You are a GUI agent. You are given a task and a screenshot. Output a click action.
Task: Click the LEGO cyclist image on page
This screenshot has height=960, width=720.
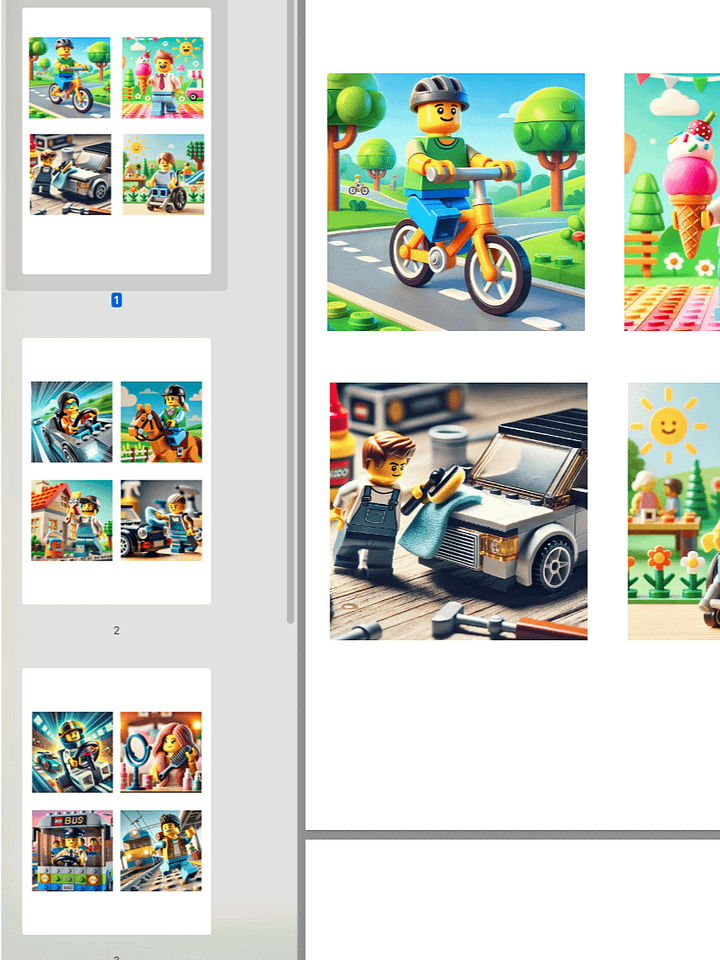point(456,202)
